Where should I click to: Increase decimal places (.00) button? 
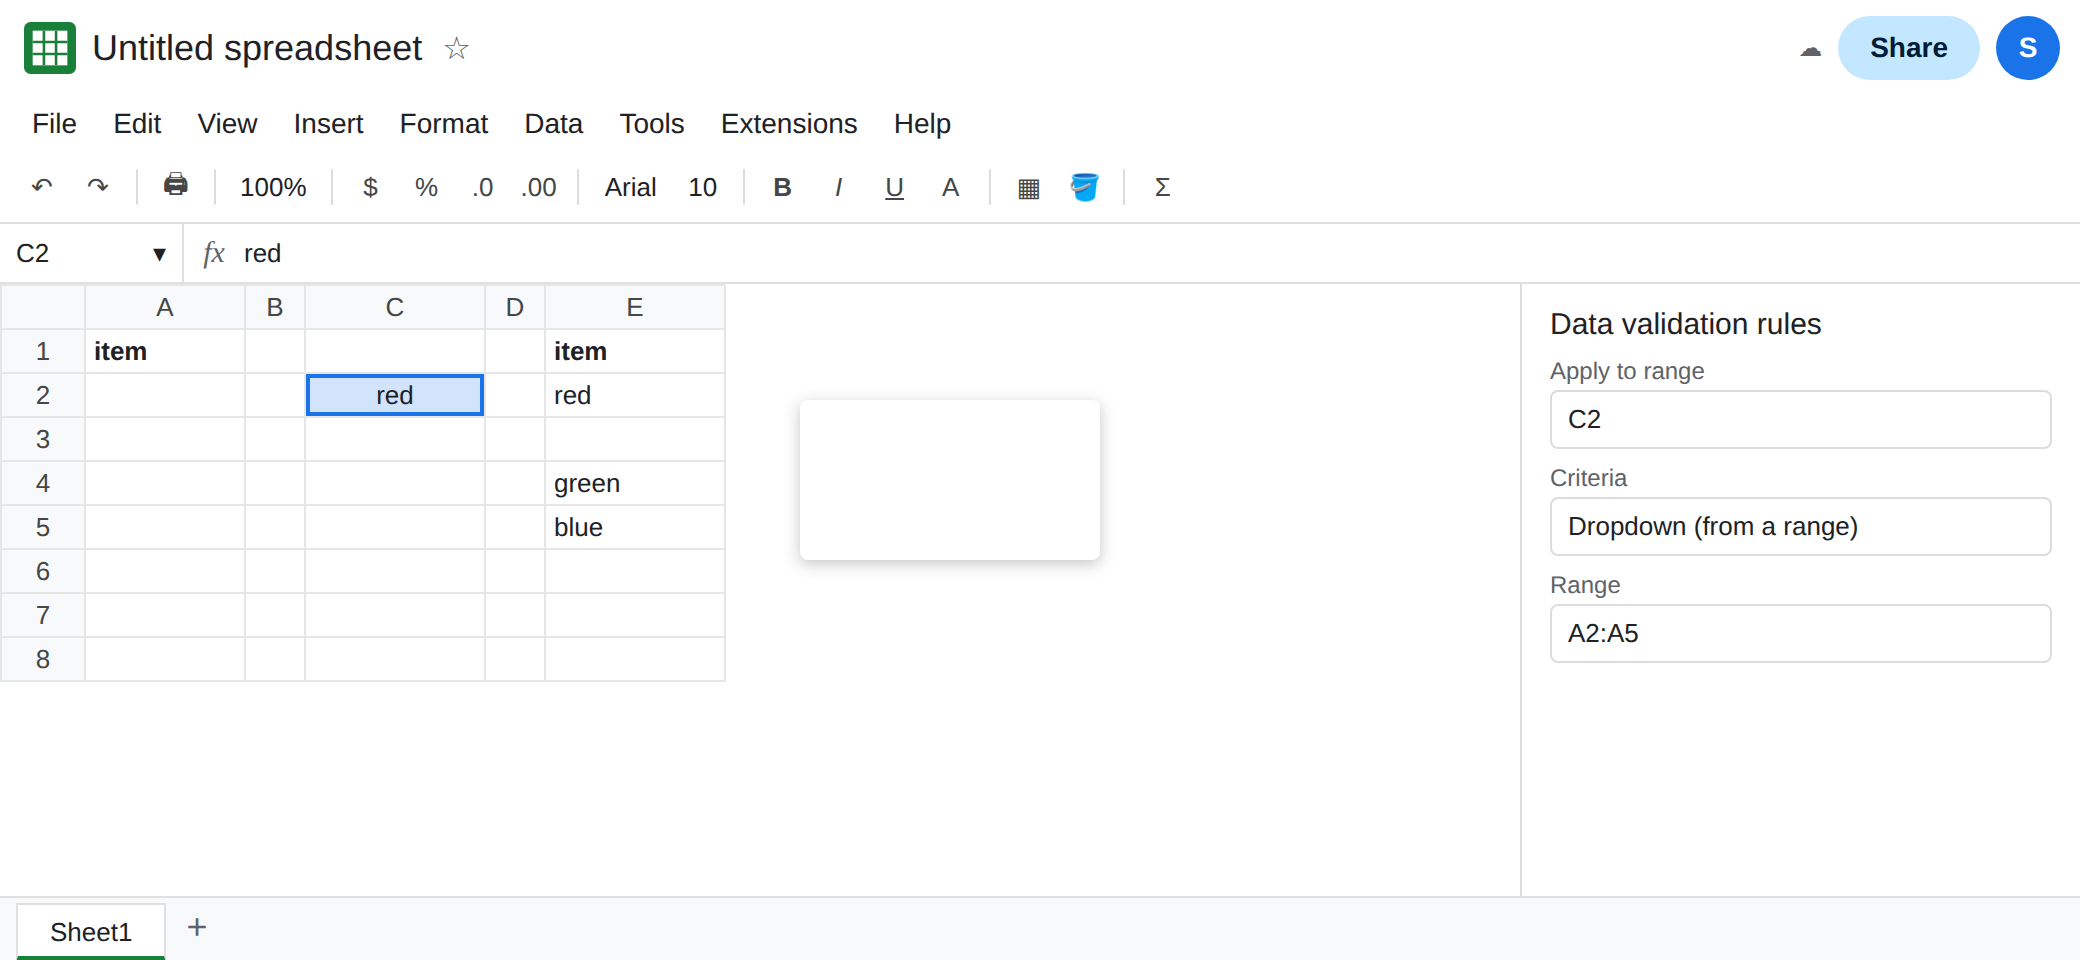point(538,187)
